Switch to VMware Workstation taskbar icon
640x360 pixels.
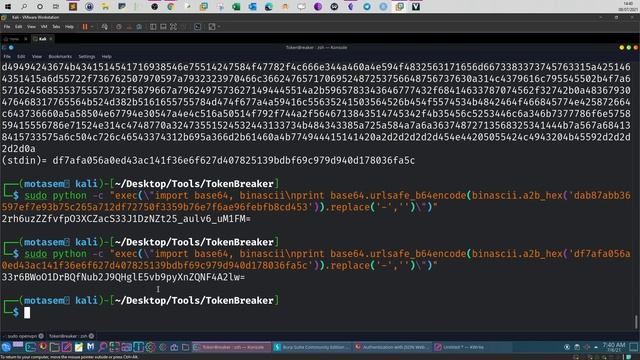[x=400, y=7]
